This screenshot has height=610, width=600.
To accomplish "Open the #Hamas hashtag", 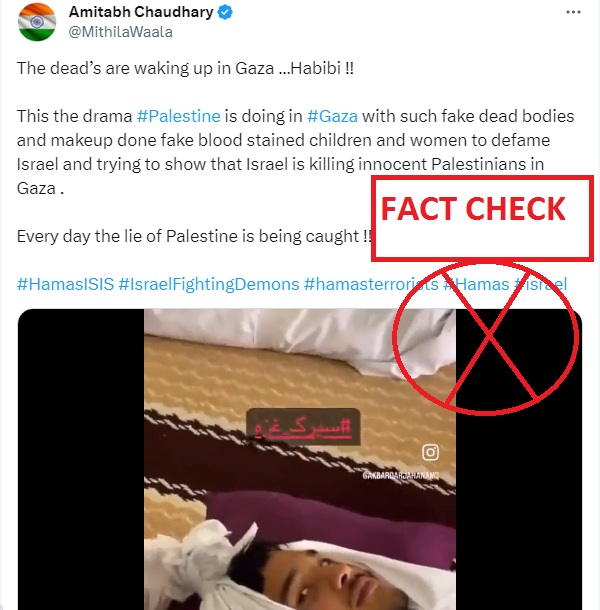I will pos(476,284).
